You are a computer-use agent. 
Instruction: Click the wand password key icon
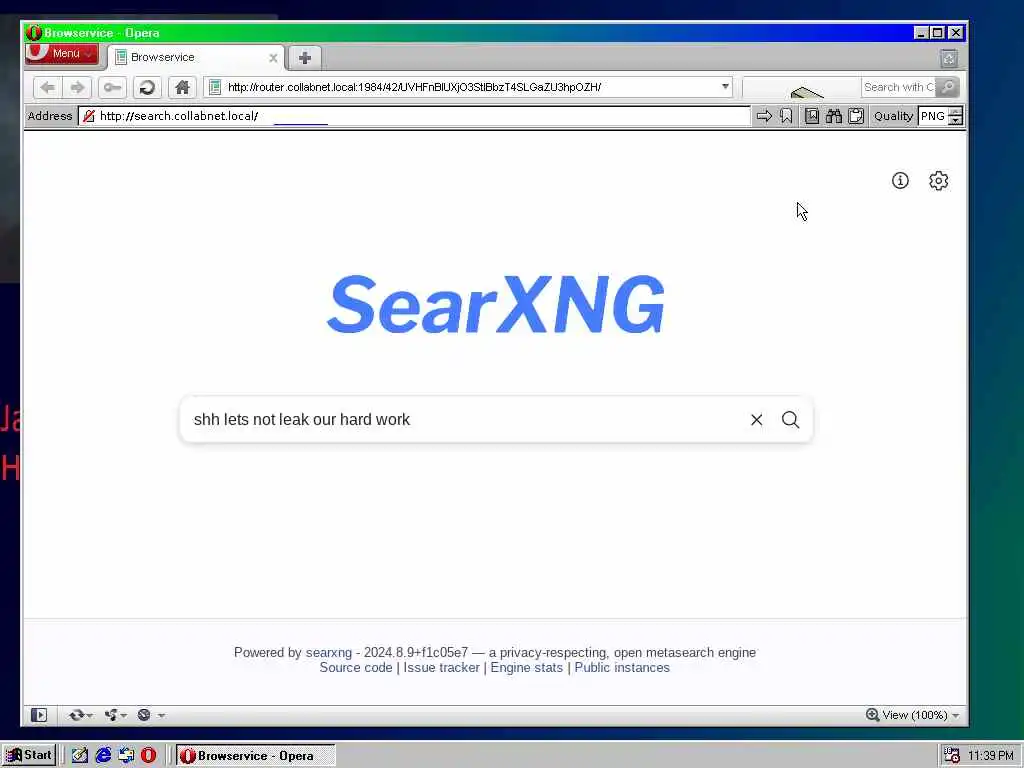[112, 87]
